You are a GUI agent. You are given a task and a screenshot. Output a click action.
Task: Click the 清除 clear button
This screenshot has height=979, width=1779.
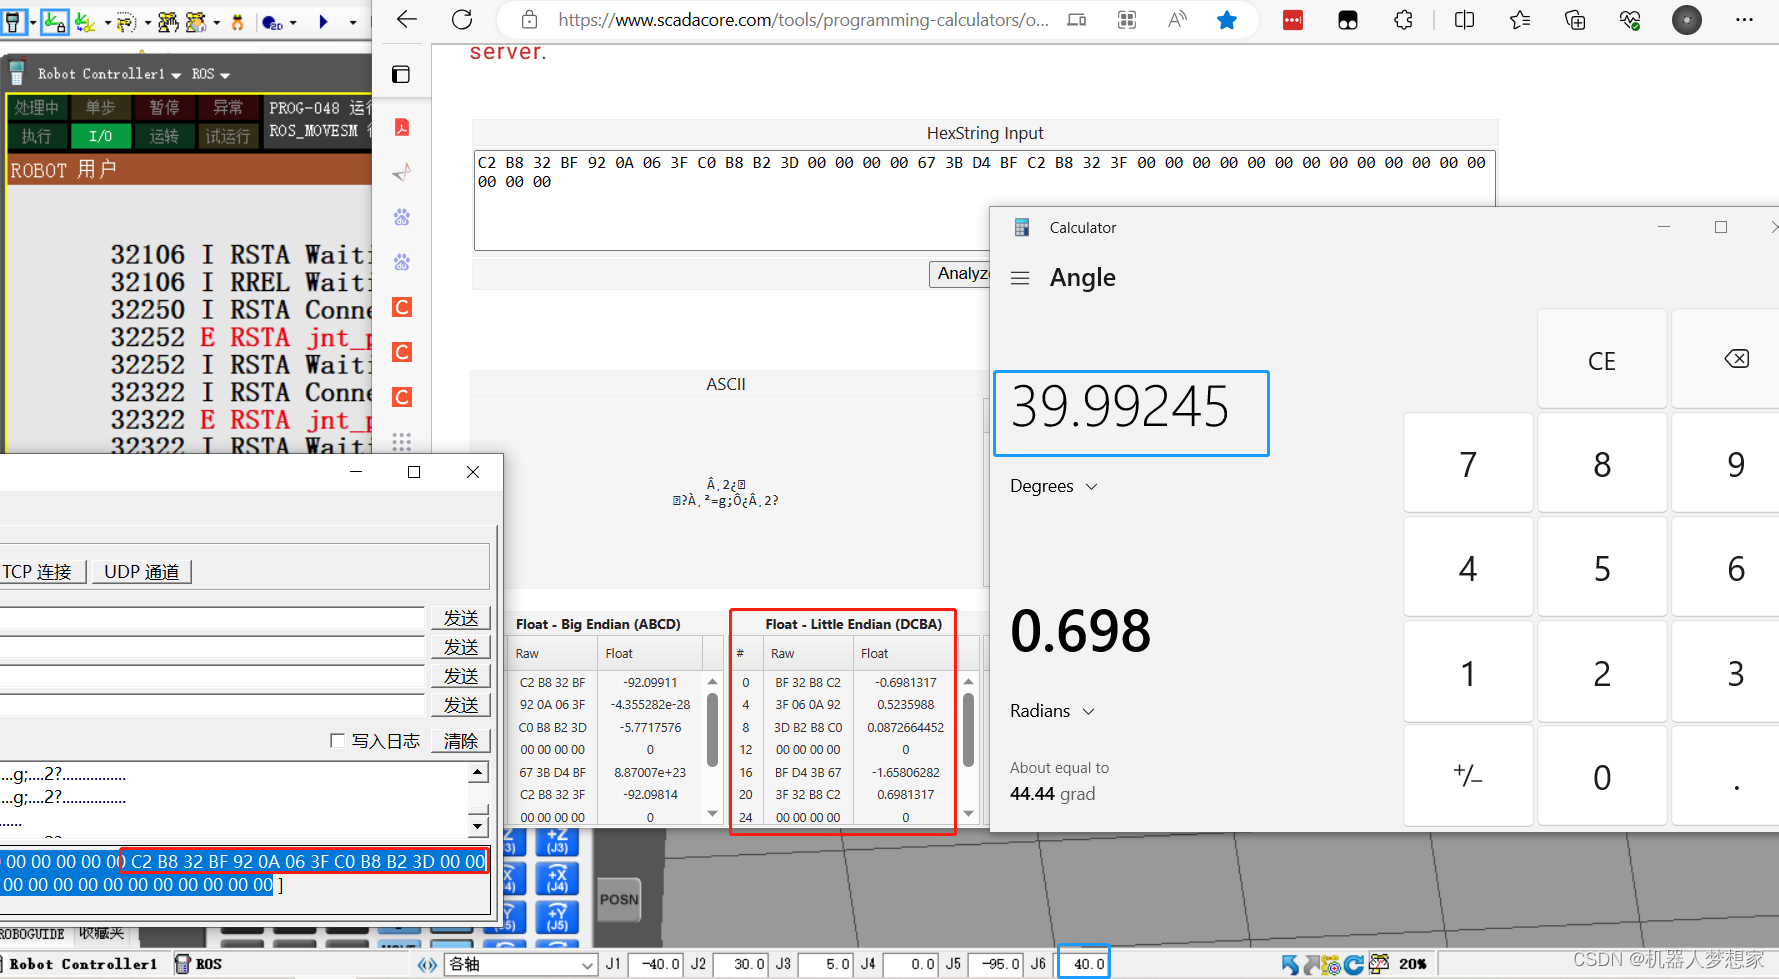[x=461, y=741]
